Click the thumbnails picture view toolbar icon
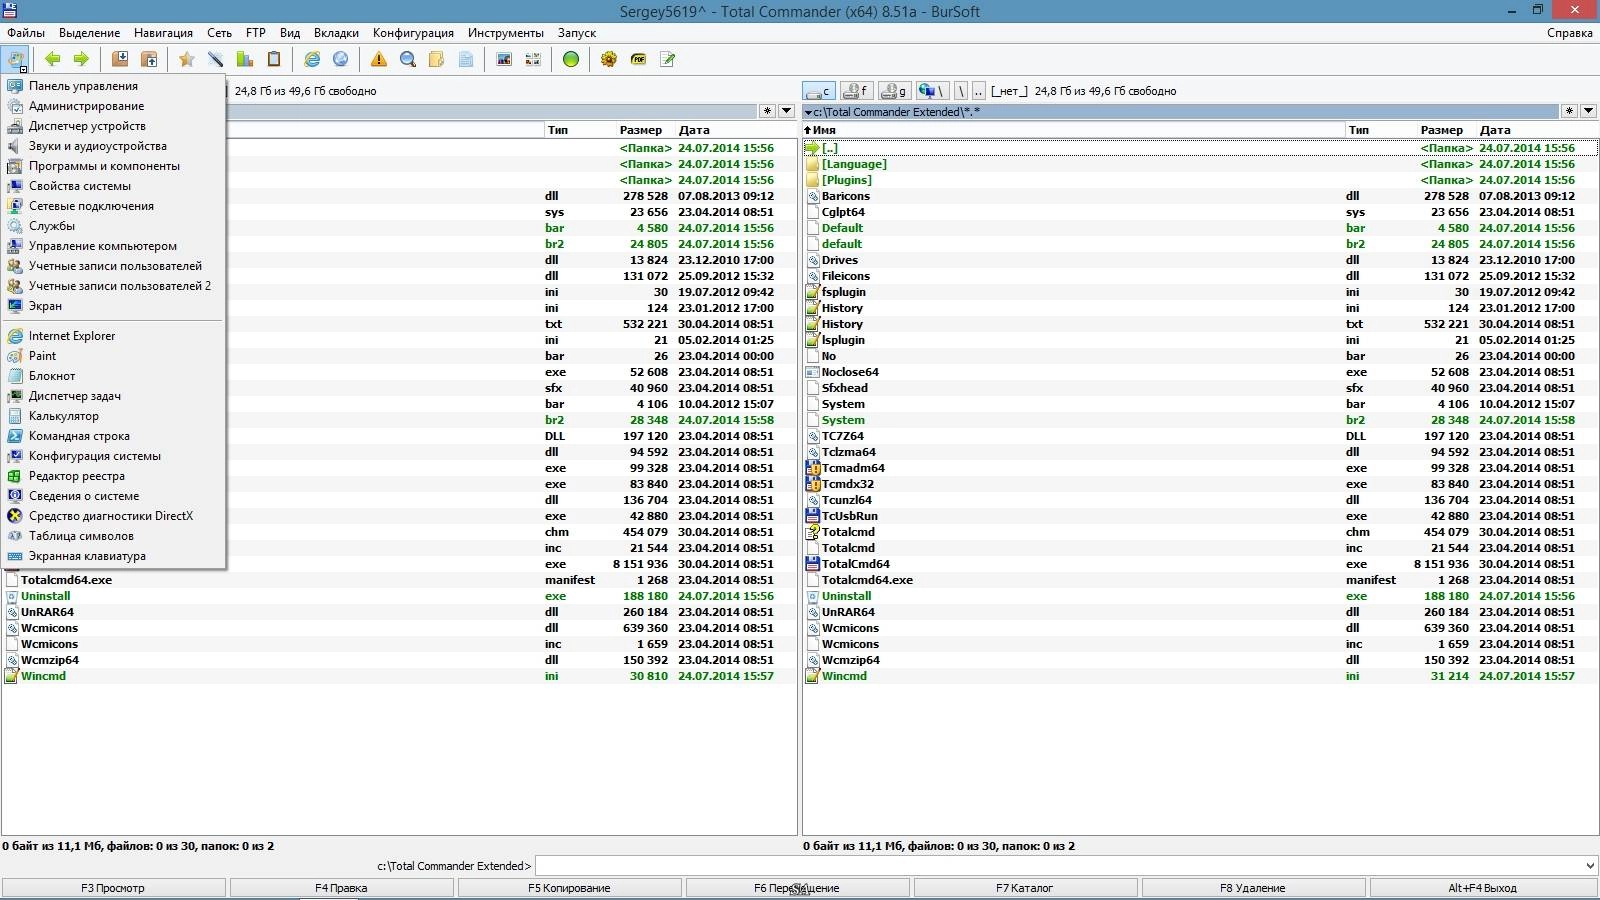Screen dimensions: 1600x900 click(504, 59)
